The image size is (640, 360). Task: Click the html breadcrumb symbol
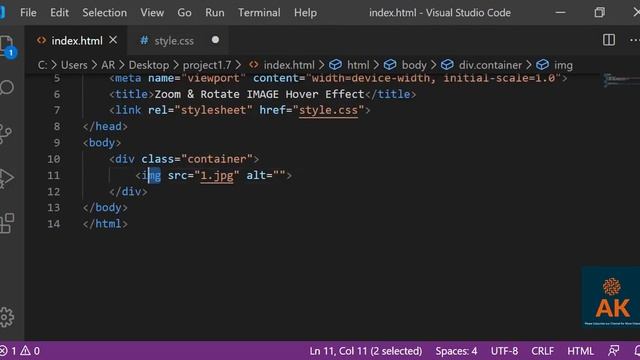point(358,65)
